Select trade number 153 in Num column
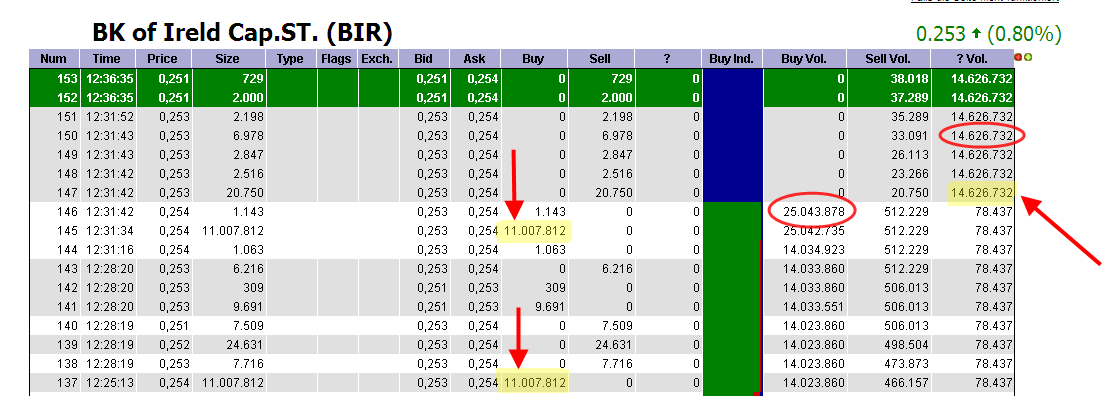The image size is (1111, 396). point(68,78)
